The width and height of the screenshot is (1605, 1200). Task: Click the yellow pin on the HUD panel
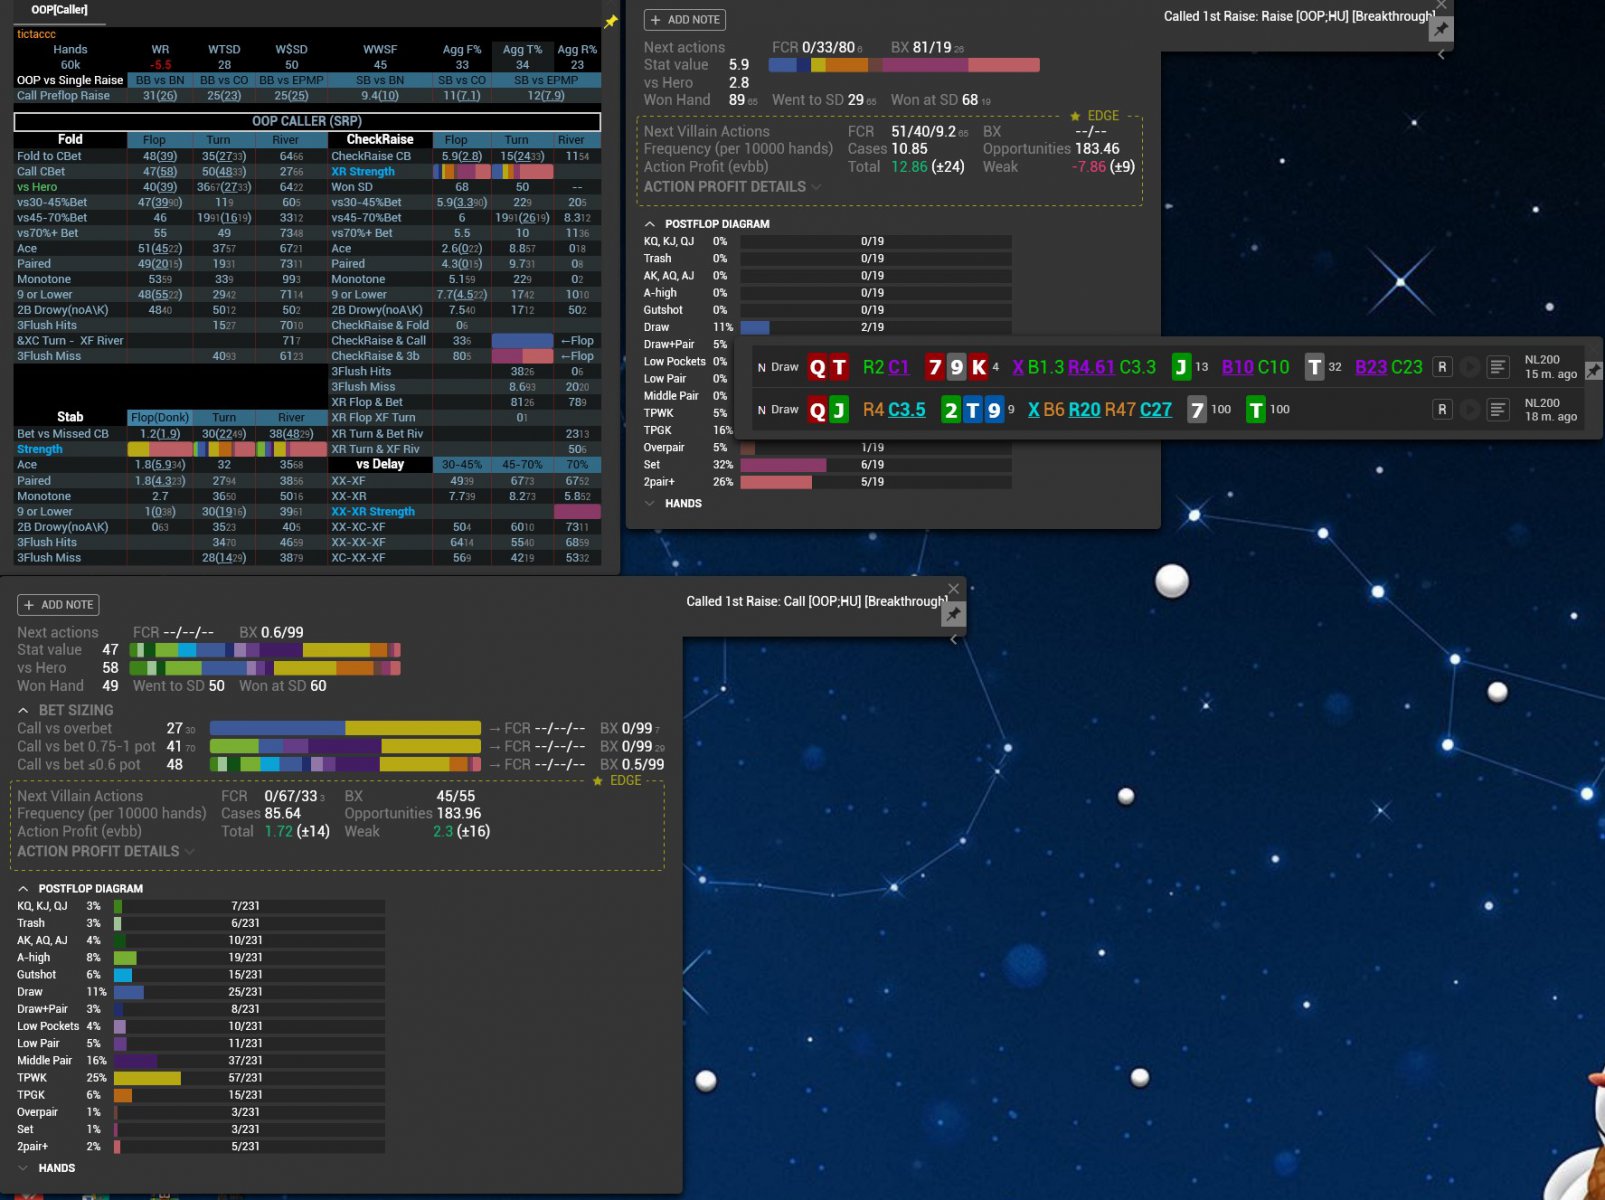[x=610, y=21]
